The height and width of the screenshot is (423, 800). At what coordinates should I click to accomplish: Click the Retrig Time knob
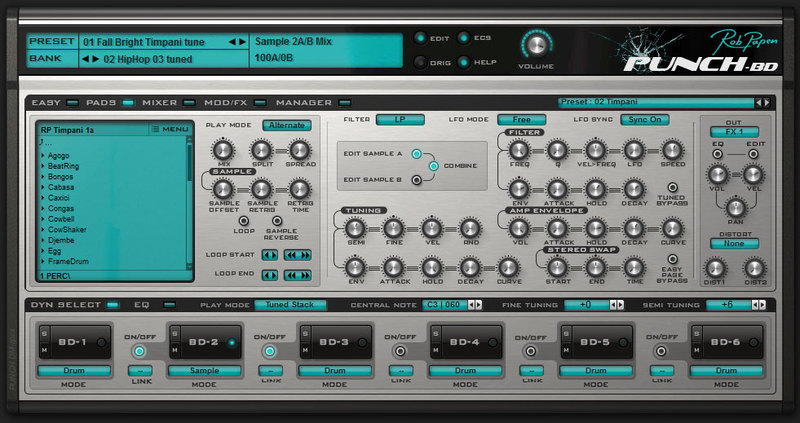tap(299, 189)
